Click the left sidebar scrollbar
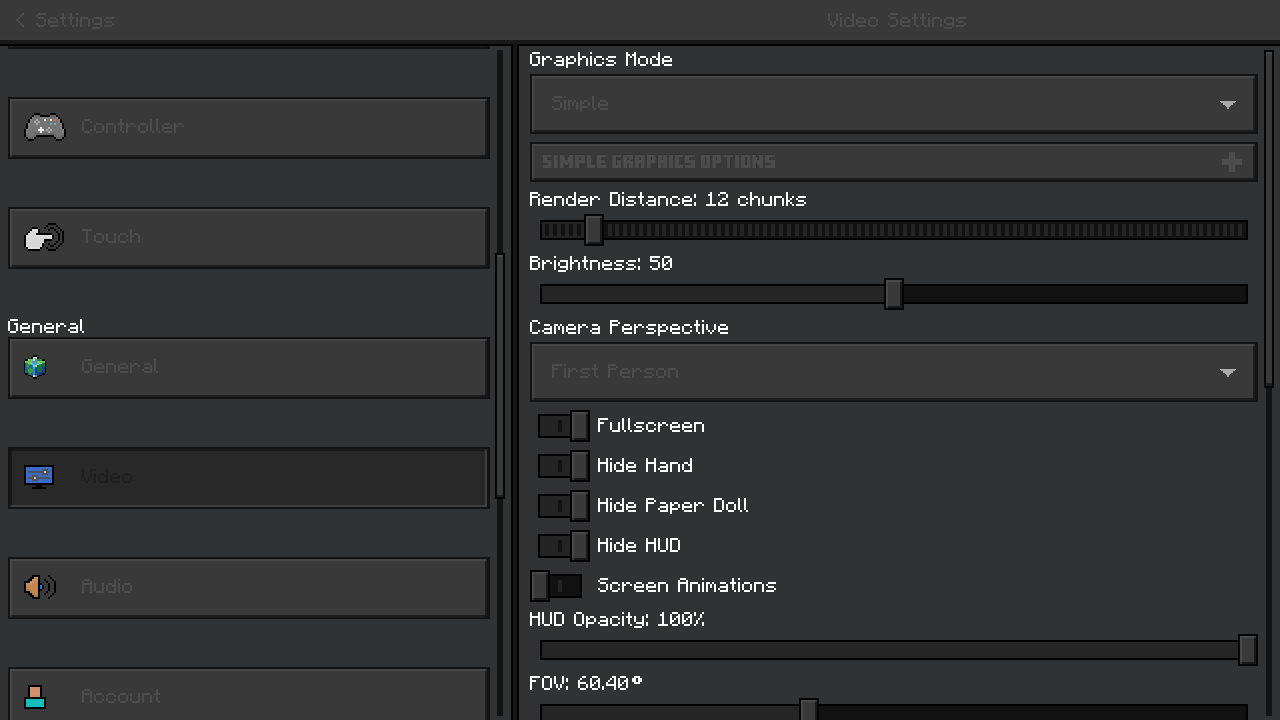The image size is (1280, 720). coord(500,375)
